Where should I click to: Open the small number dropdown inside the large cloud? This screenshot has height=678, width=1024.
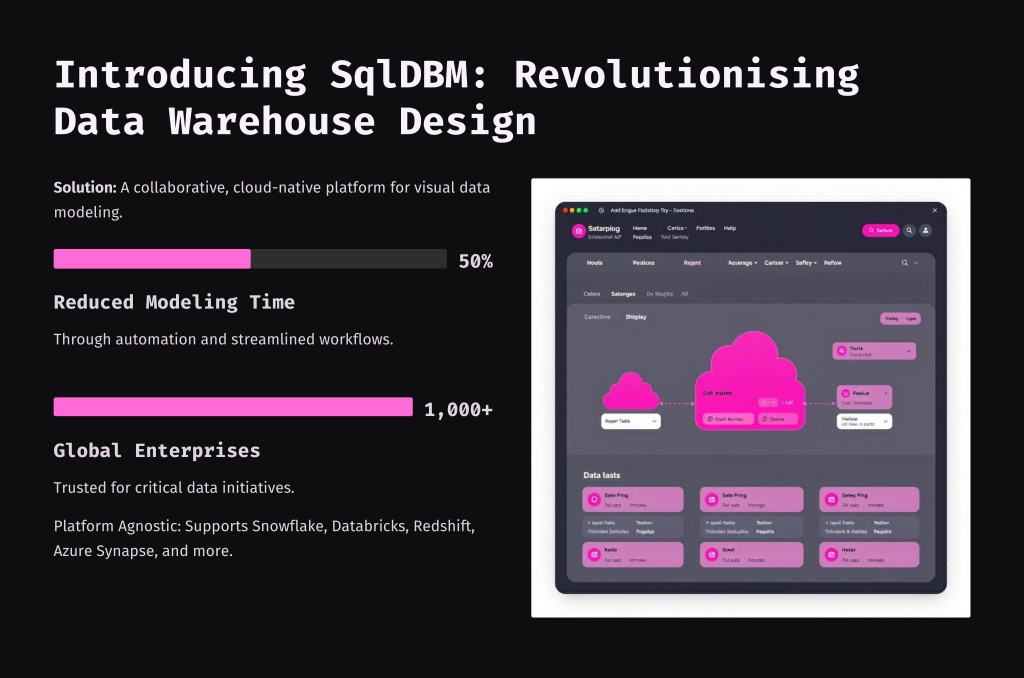coord(768,402)
